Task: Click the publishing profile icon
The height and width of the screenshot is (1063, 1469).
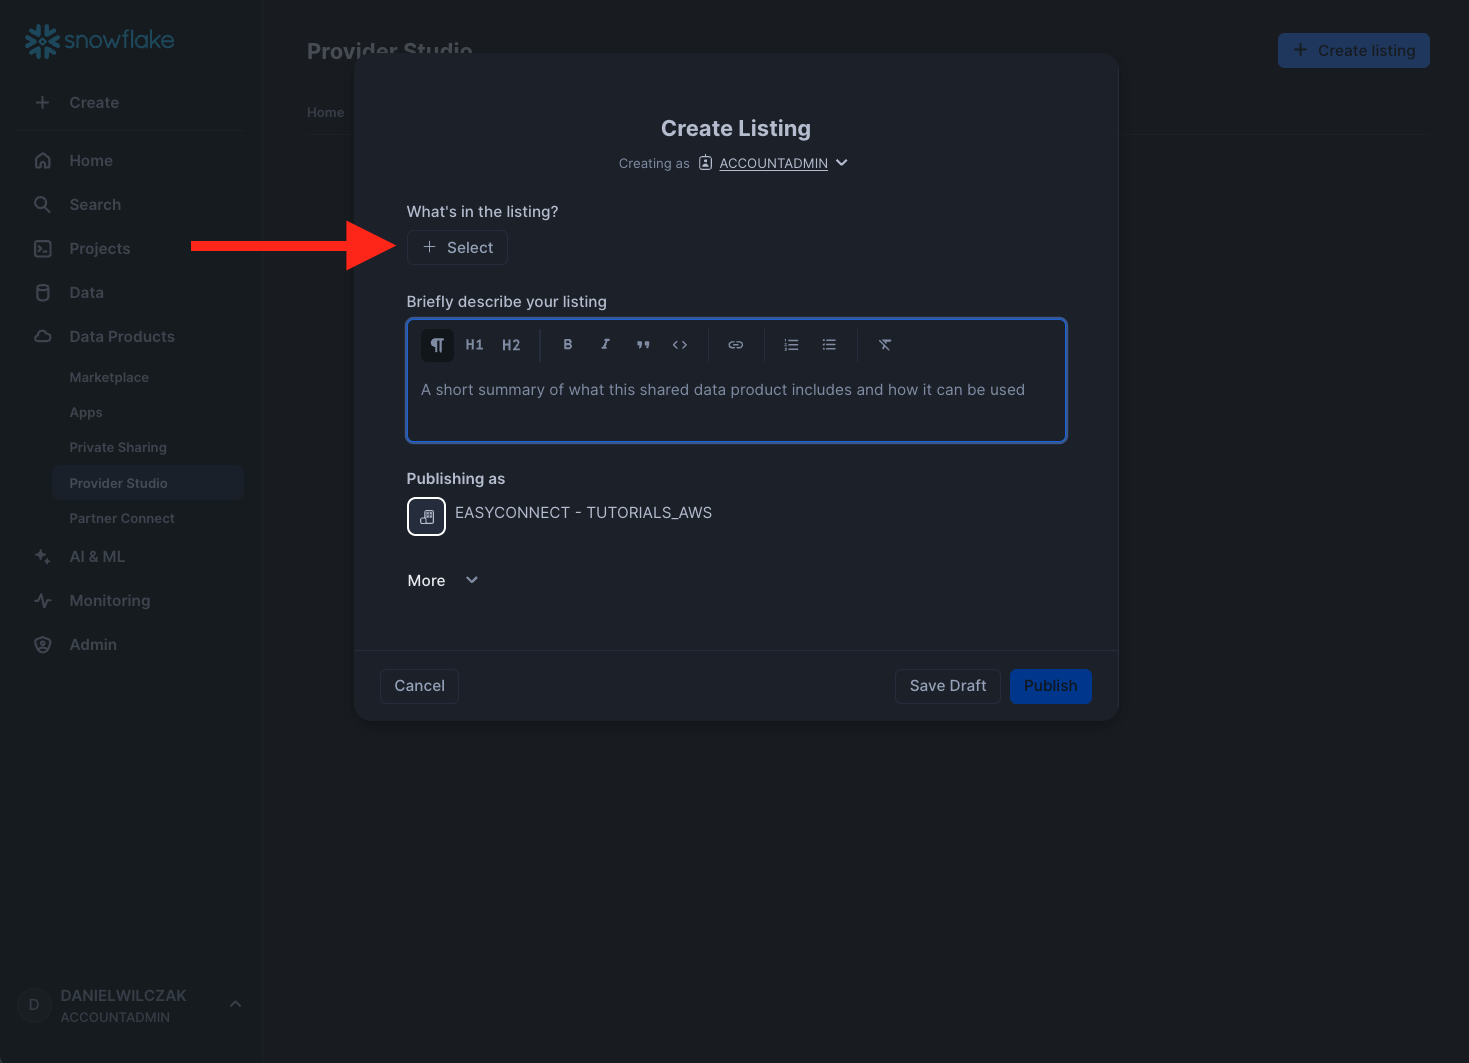Action: pyautogui.click(x=426, y=517)
